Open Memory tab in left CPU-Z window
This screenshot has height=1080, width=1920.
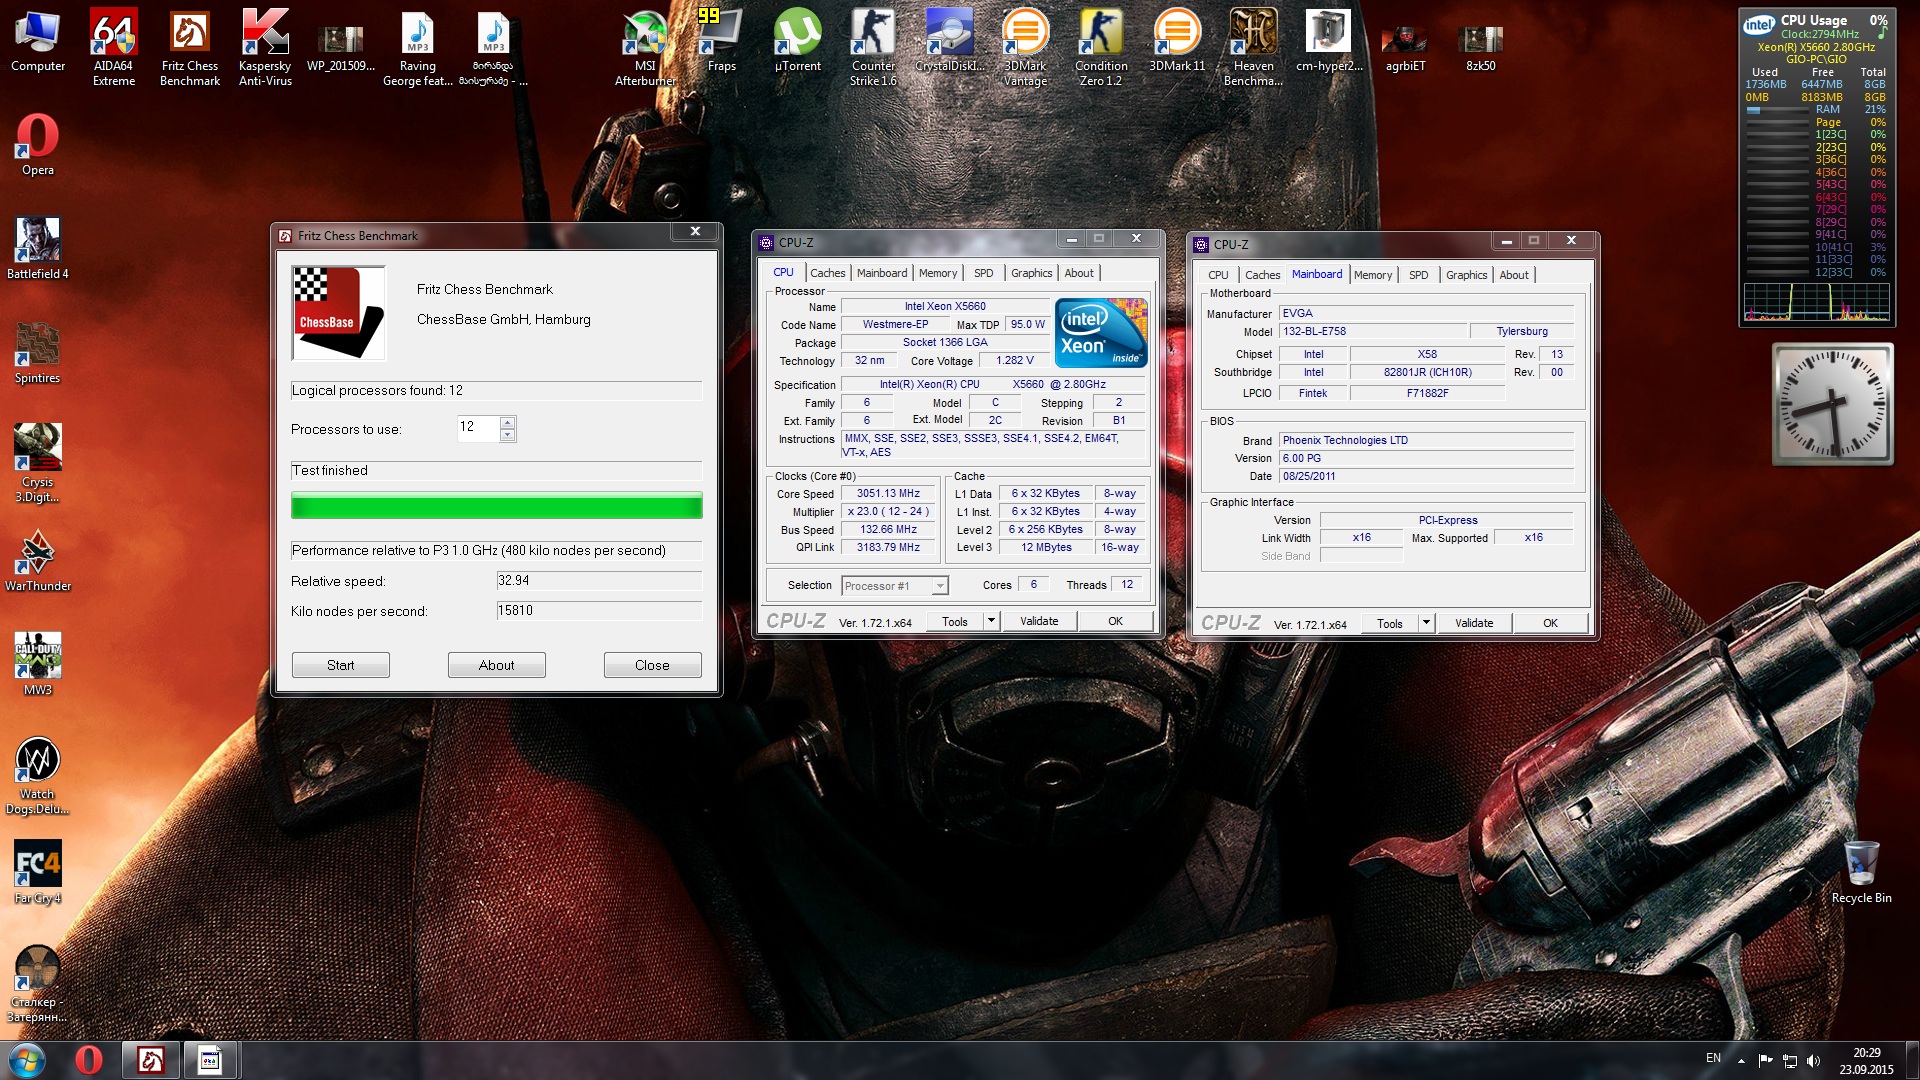[938, 273]
